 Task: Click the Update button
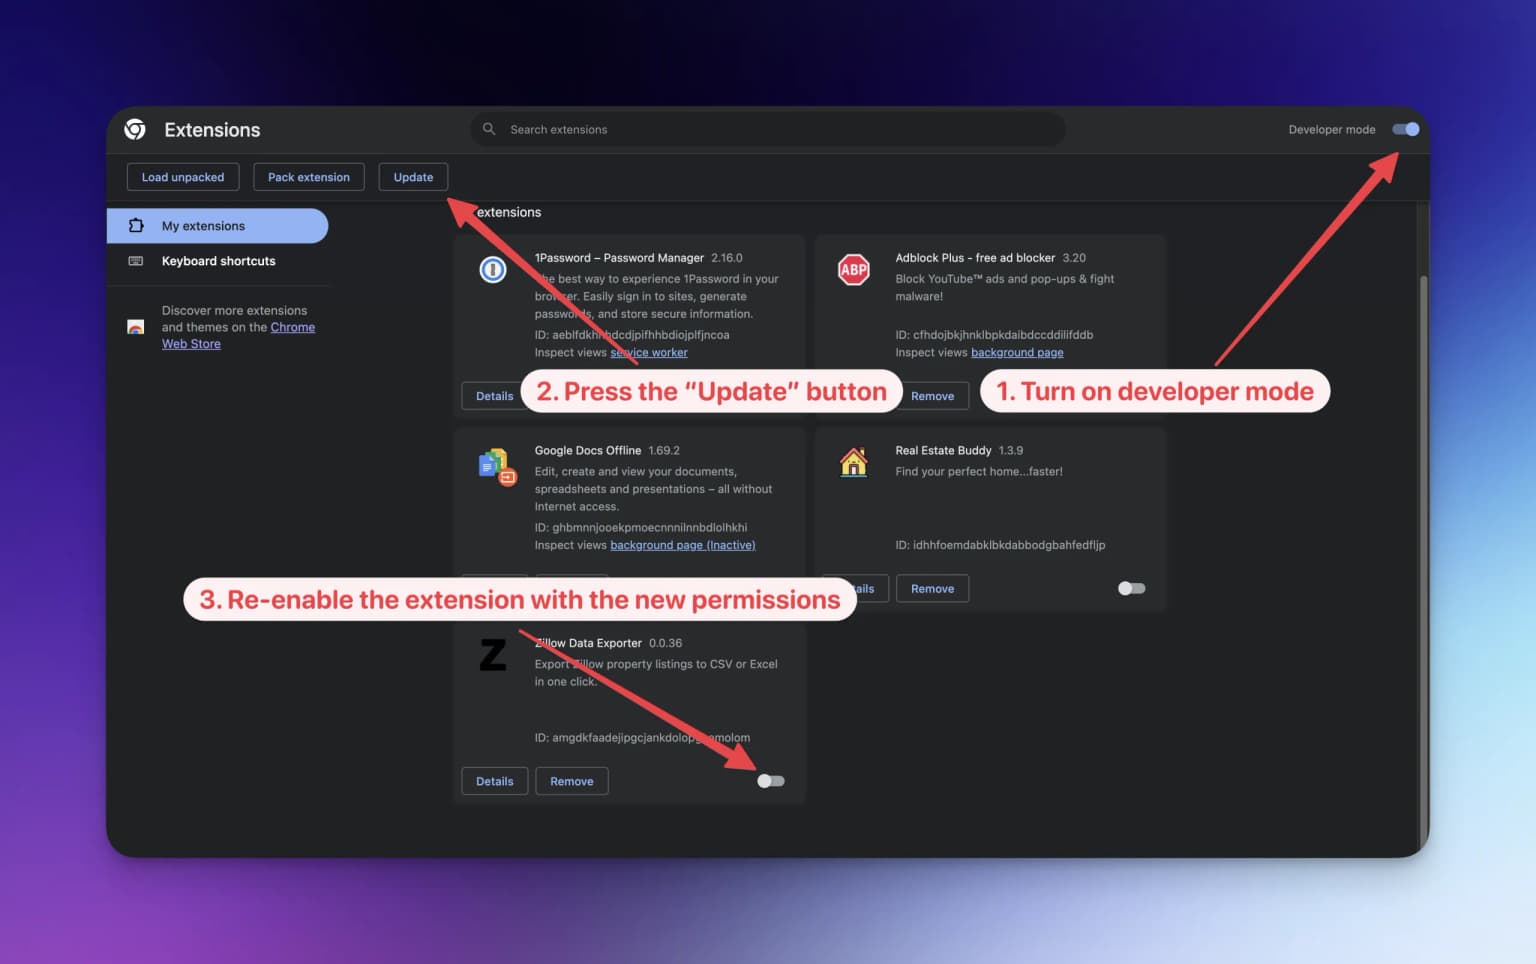(413, 177)
